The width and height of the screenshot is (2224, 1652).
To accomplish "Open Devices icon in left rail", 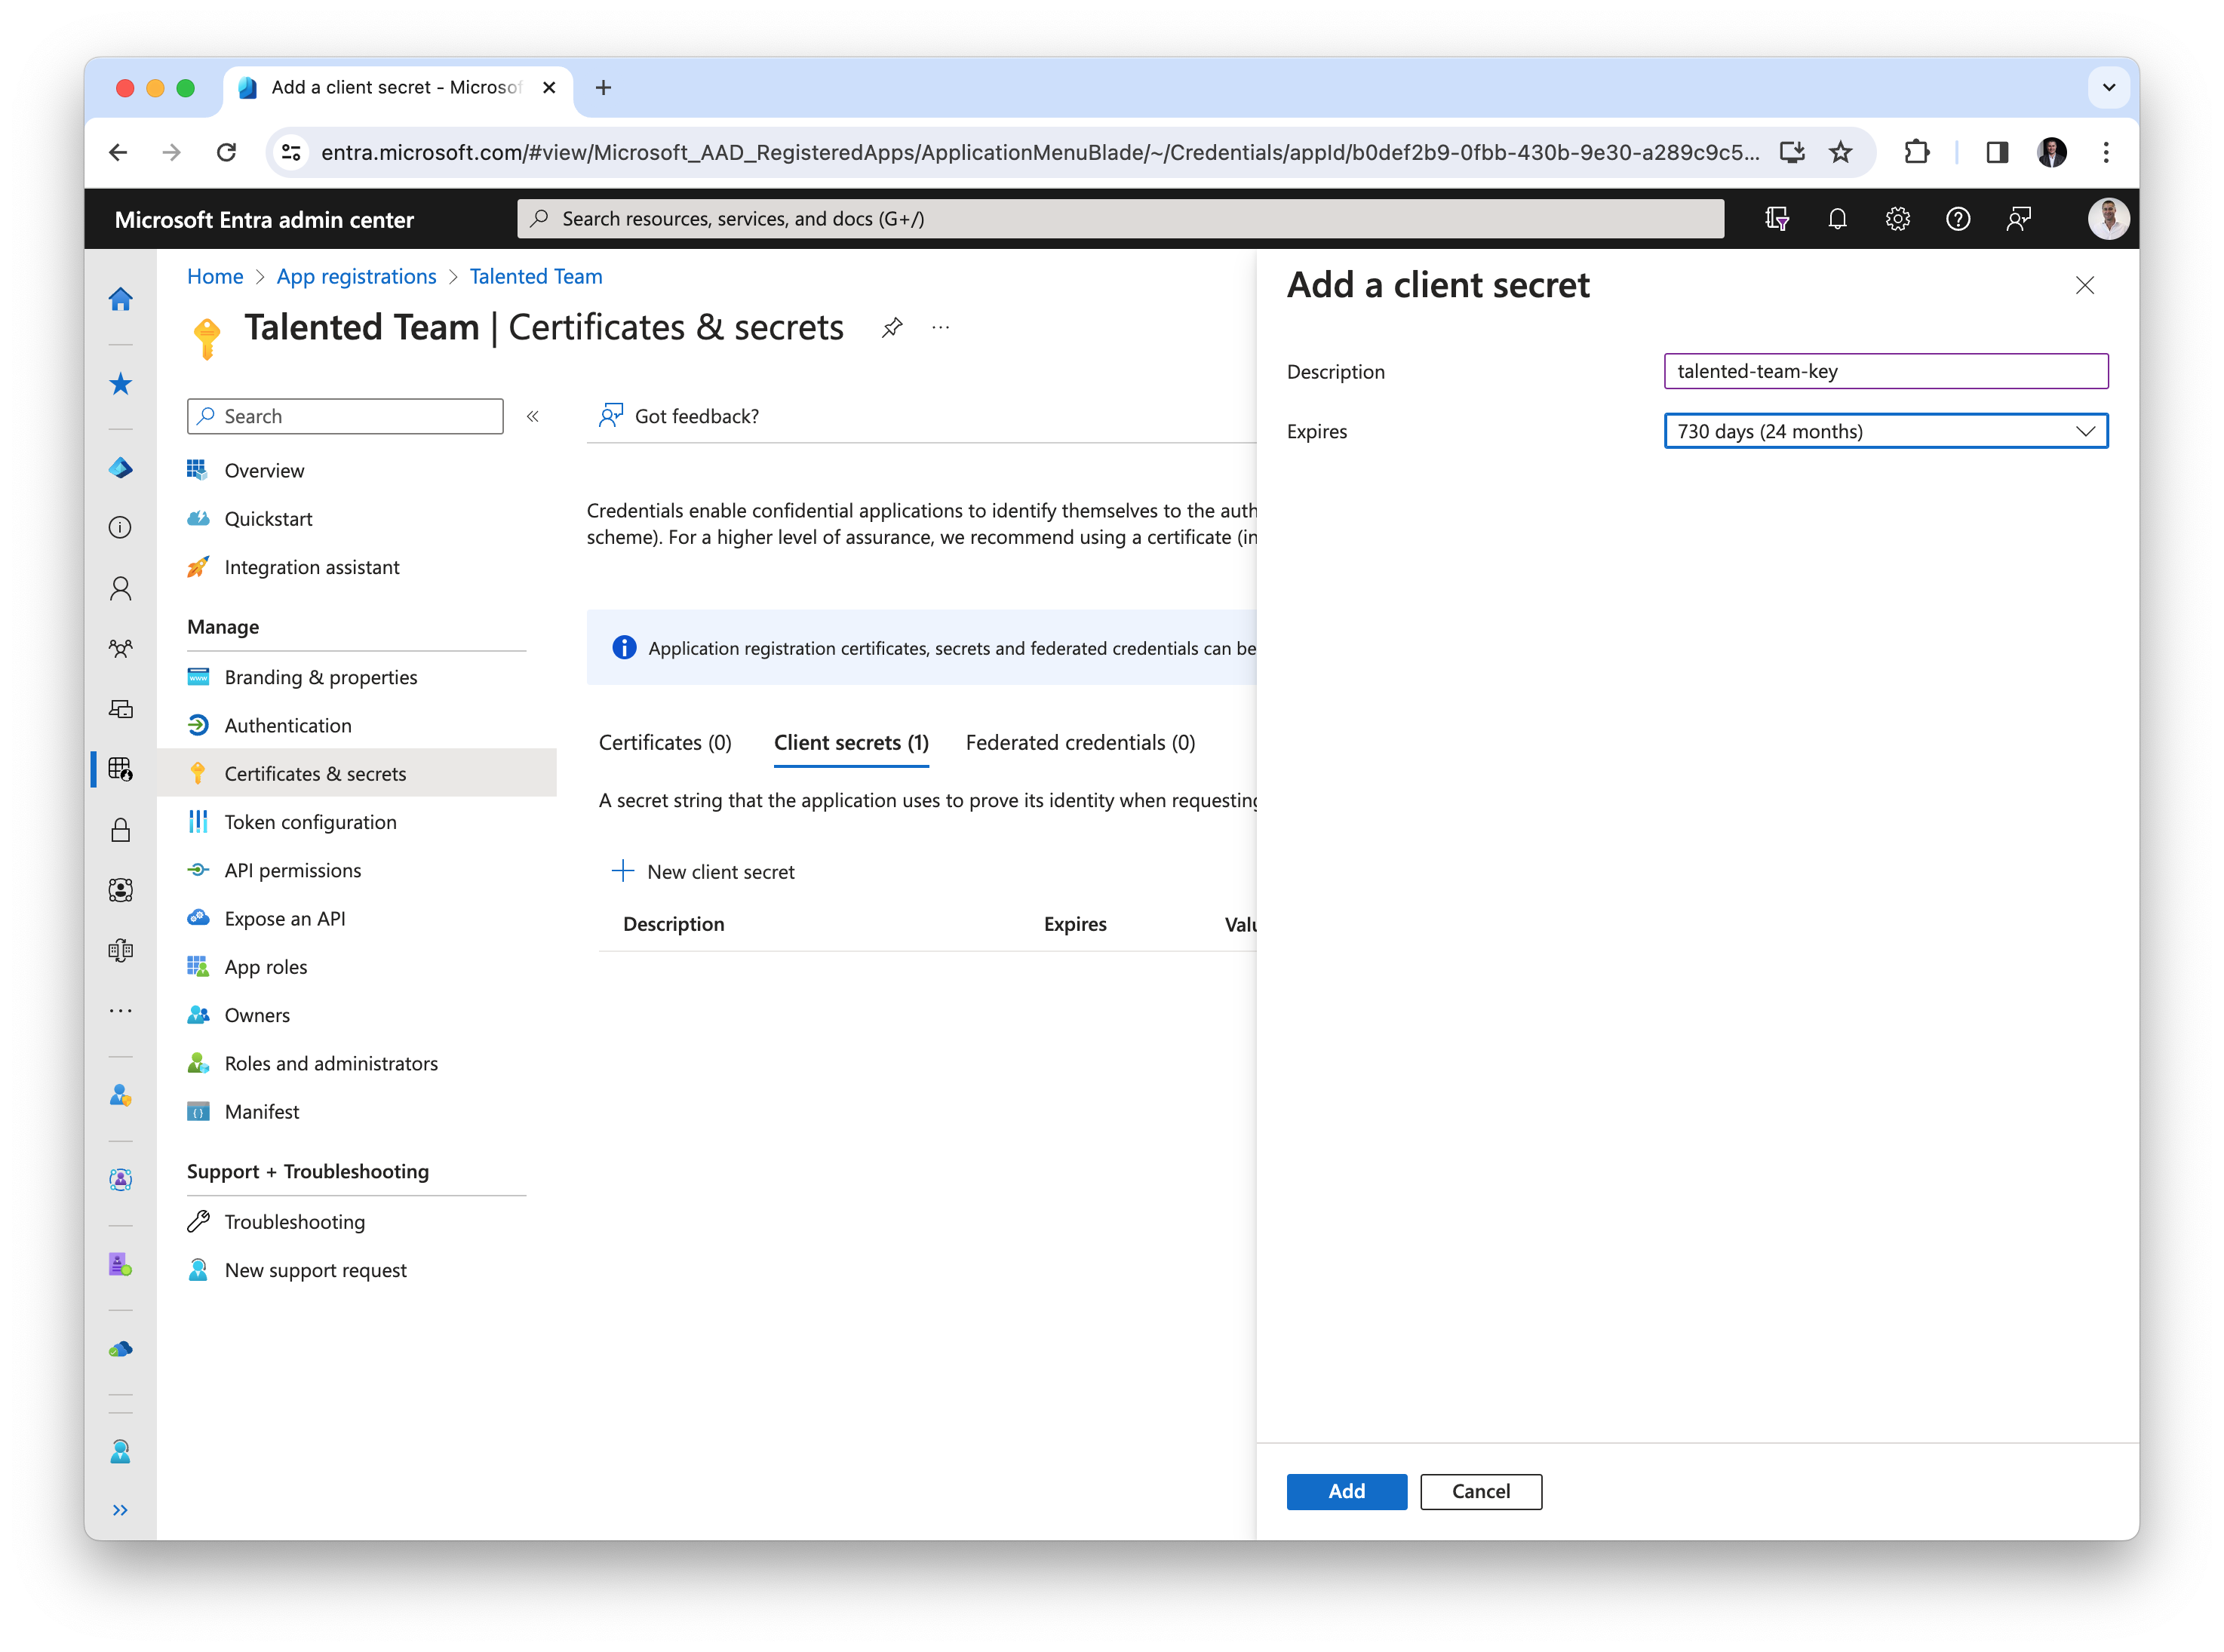I will point(120,709).
